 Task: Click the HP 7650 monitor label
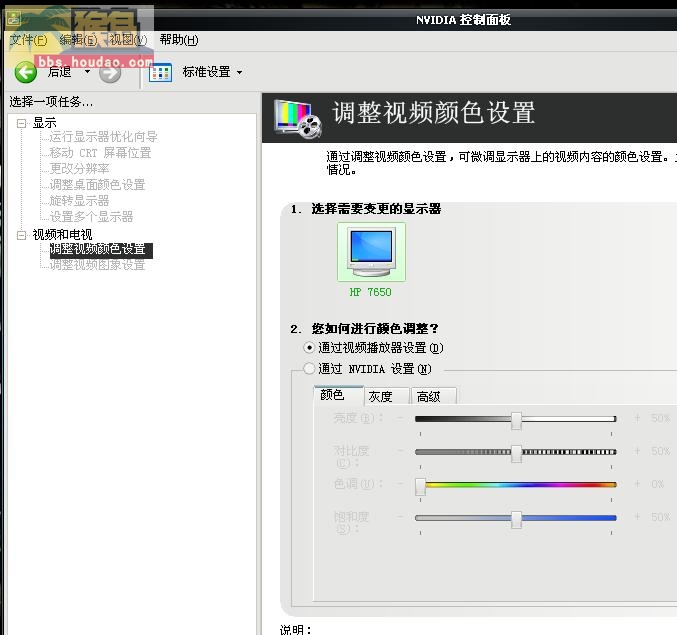coord(370,292)
